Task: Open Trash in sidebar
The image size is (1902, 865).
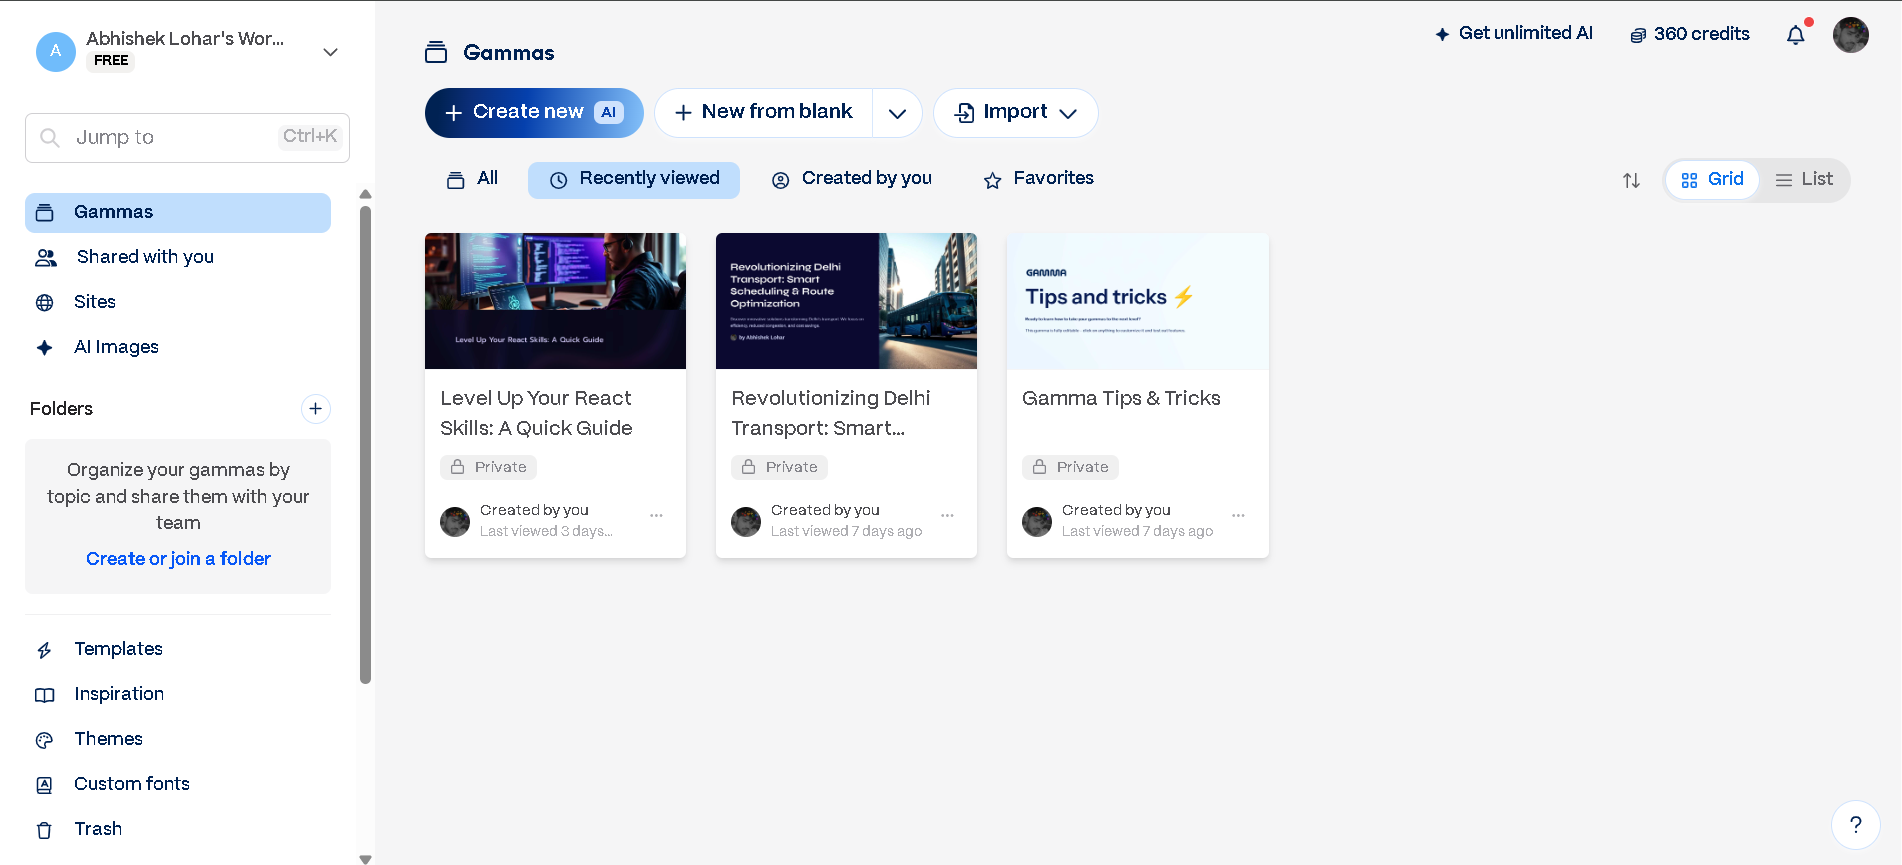Action: 178,829
